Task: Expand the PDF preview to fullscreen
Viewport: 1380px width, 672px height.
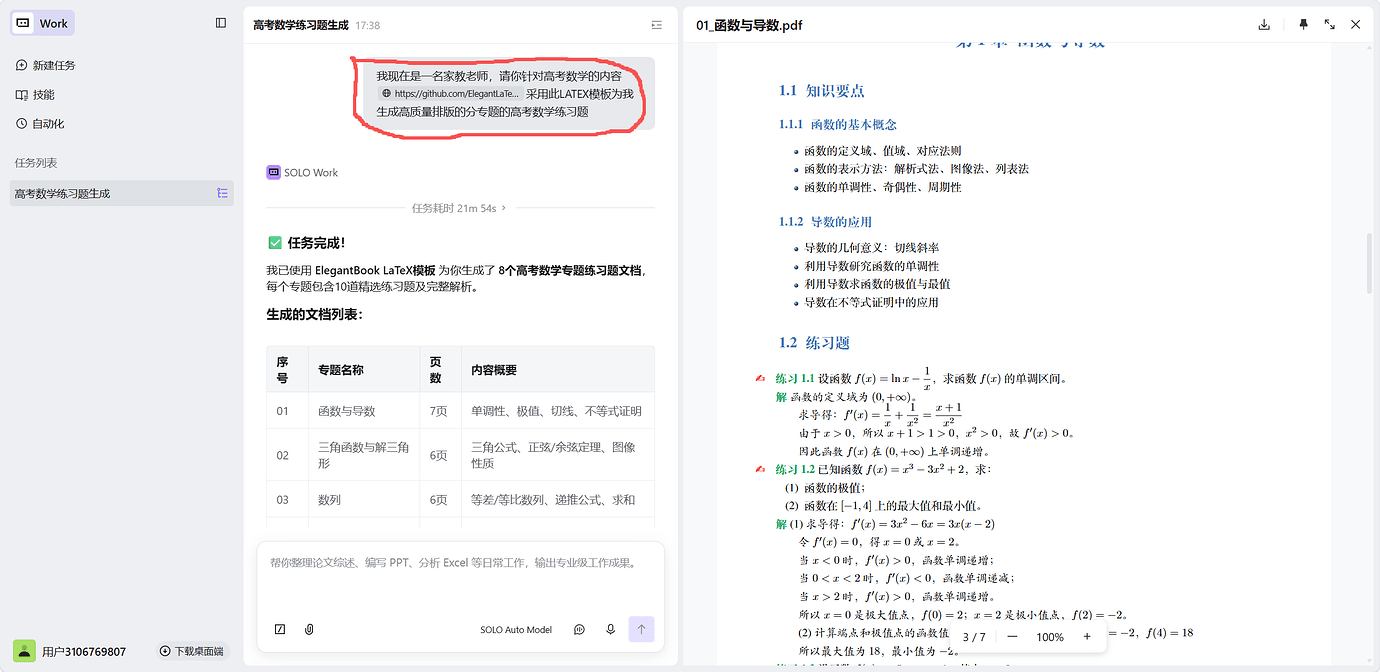Action: click(x=1330, y=25)
